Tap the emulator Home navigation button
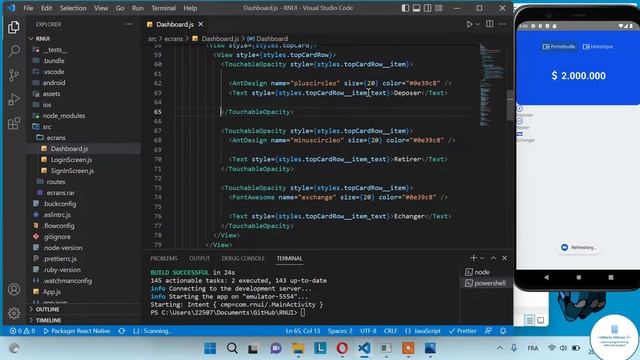This screenshot has width=640, height=360. pos(578,277)
